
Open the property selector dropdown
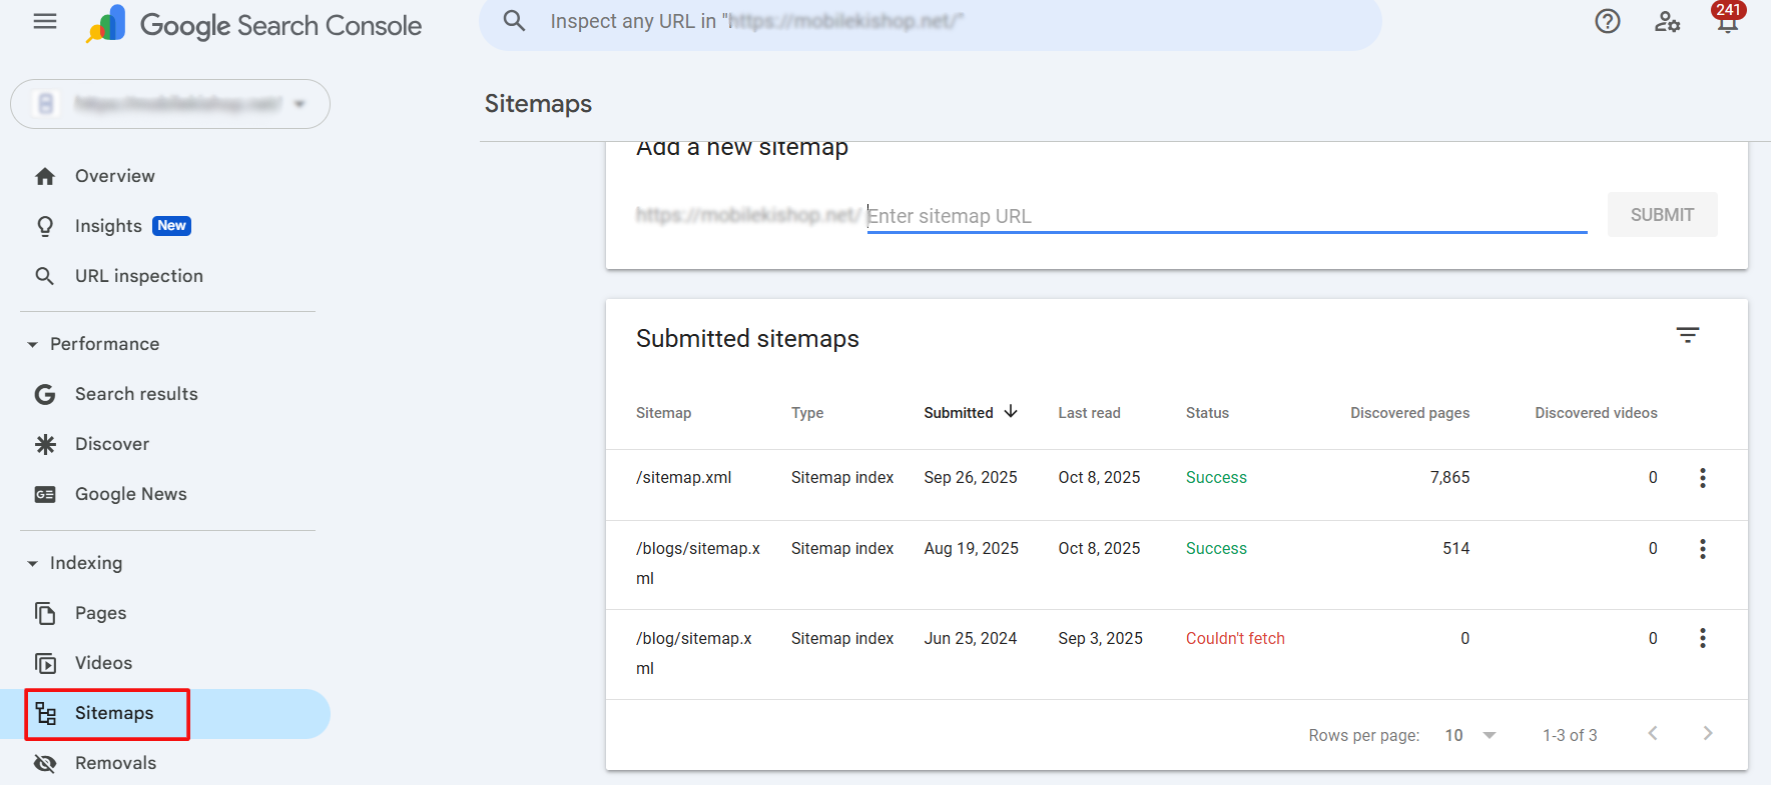tap(170, 104)
